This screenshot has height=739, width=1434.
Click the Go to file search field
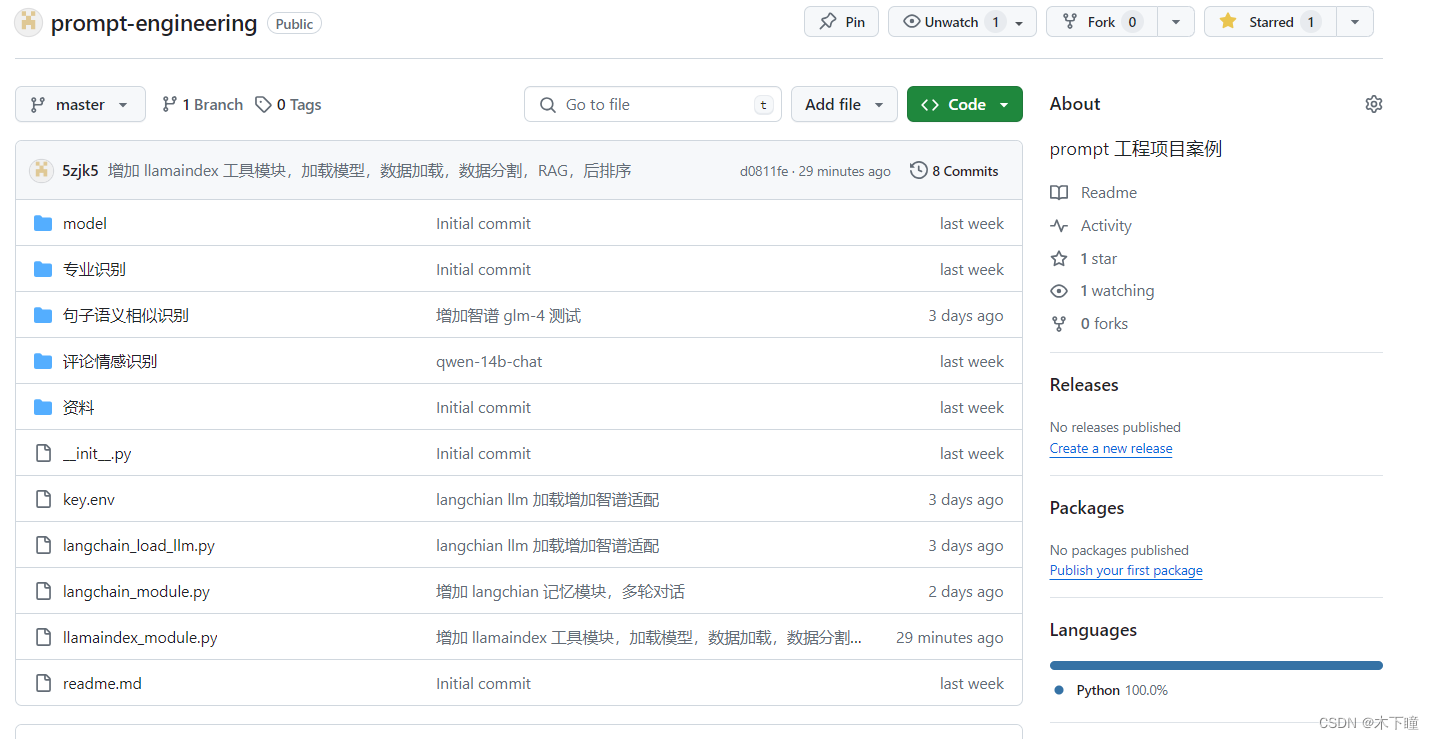653,104
